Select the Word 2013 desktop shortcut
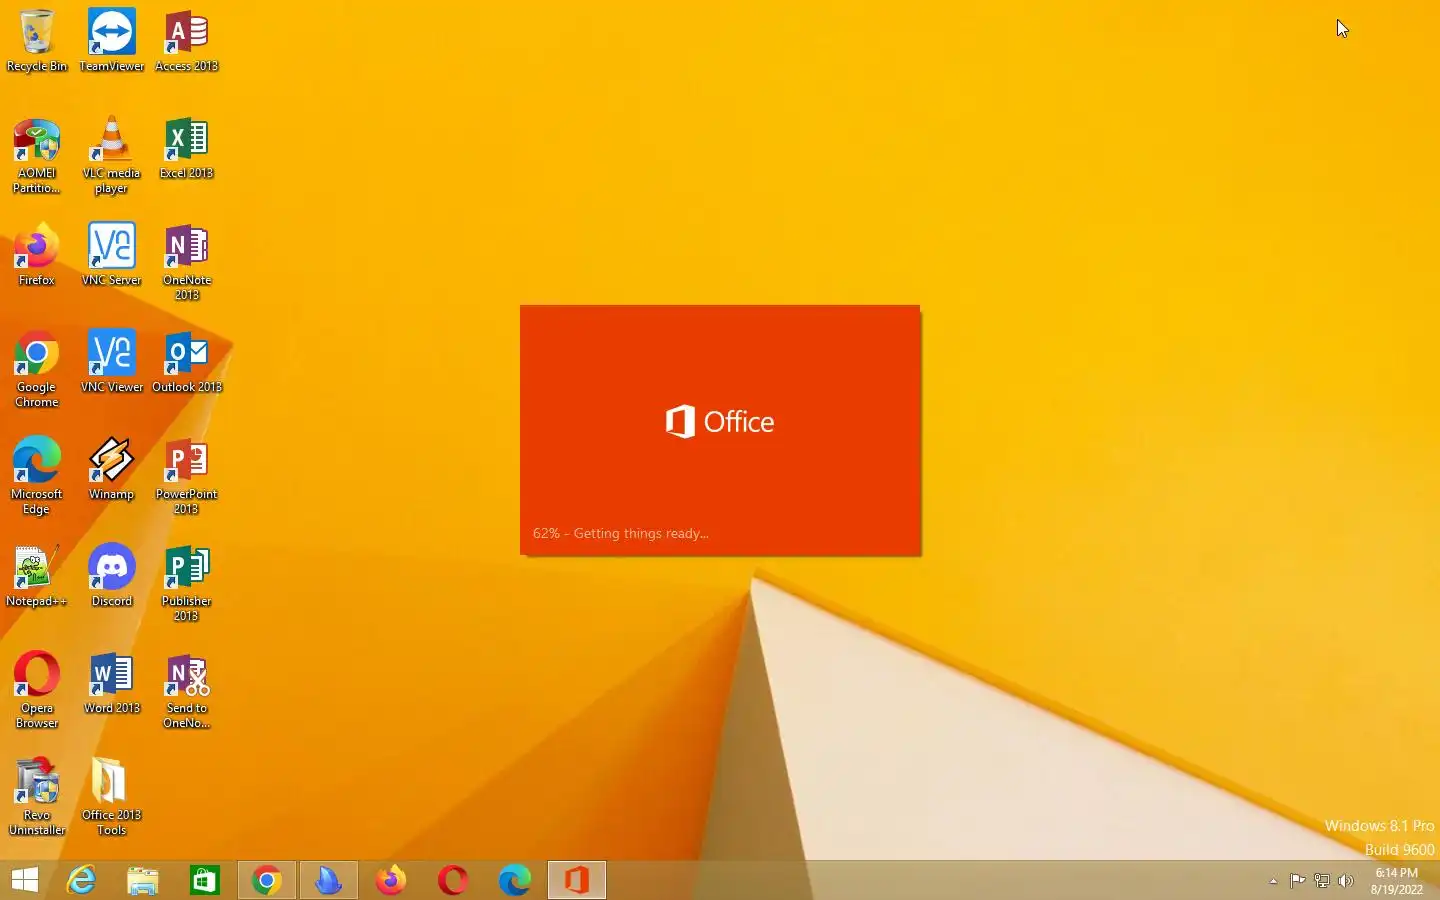The height and width of the screenshot is (900, 1440). [x=111, y=683]
